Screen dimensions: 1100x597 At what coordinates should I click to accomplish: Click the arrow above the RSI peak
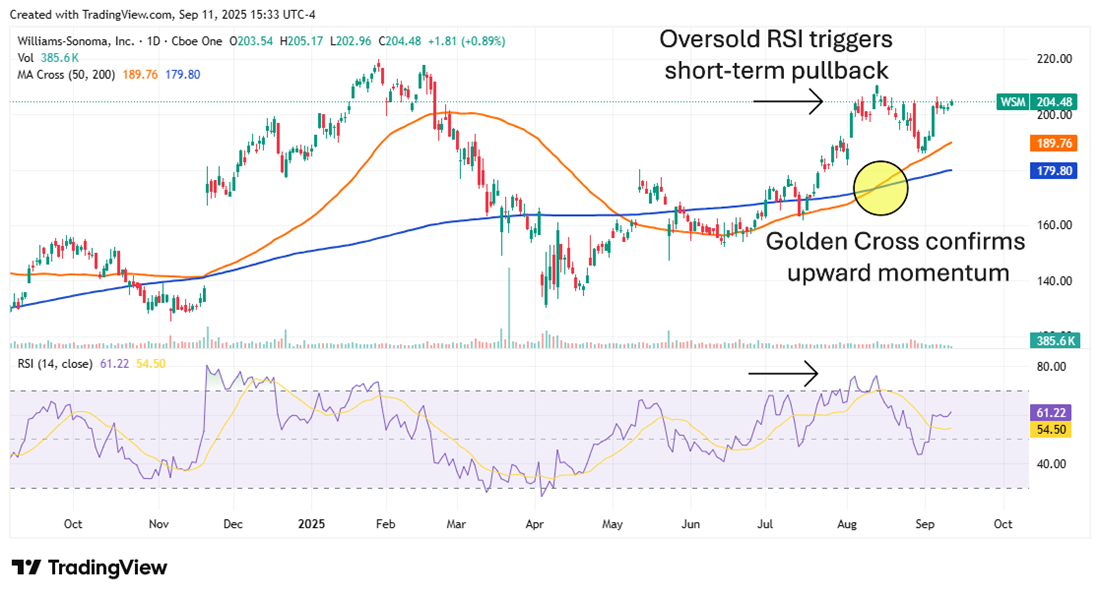point(785,372)
